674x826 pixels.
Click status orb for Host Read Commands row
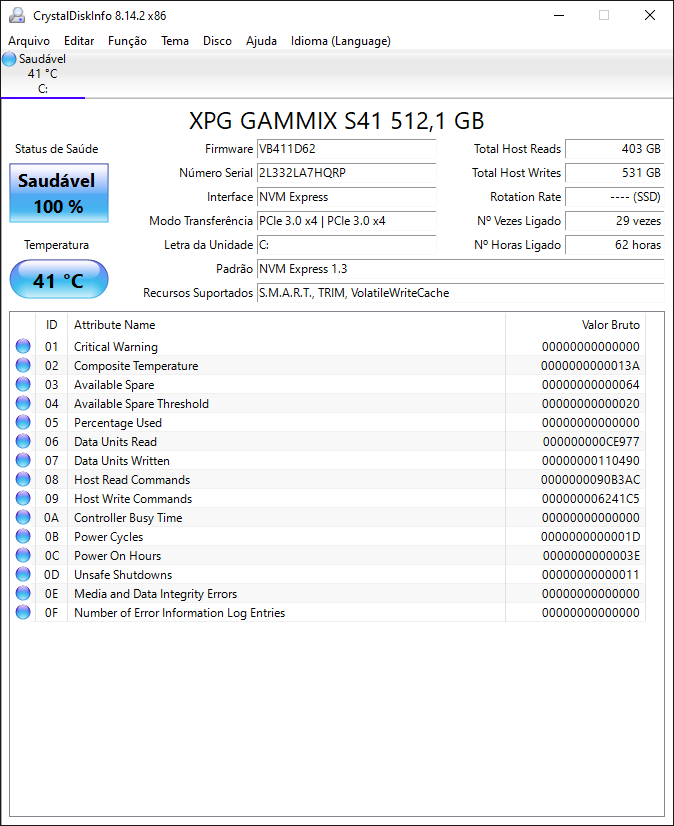pyautogui.click(x=23, y=479)
